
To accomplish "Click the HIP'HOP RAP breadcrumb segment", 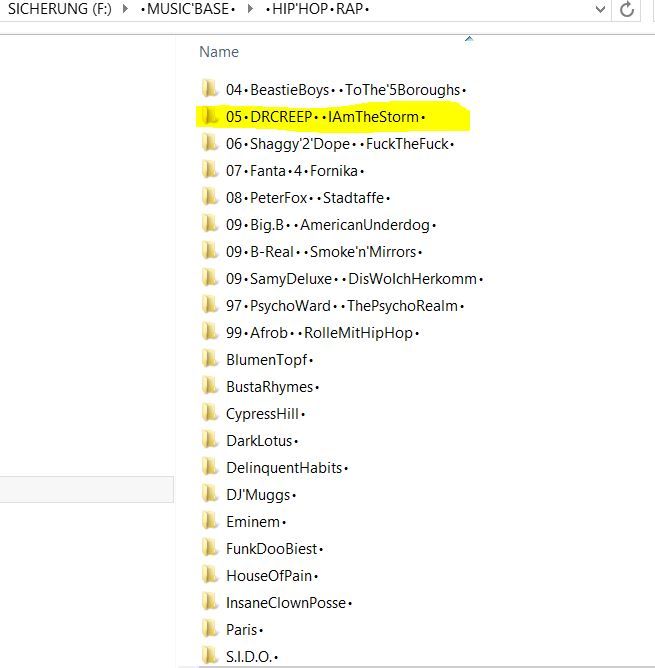I will click(x=317, y=9).
